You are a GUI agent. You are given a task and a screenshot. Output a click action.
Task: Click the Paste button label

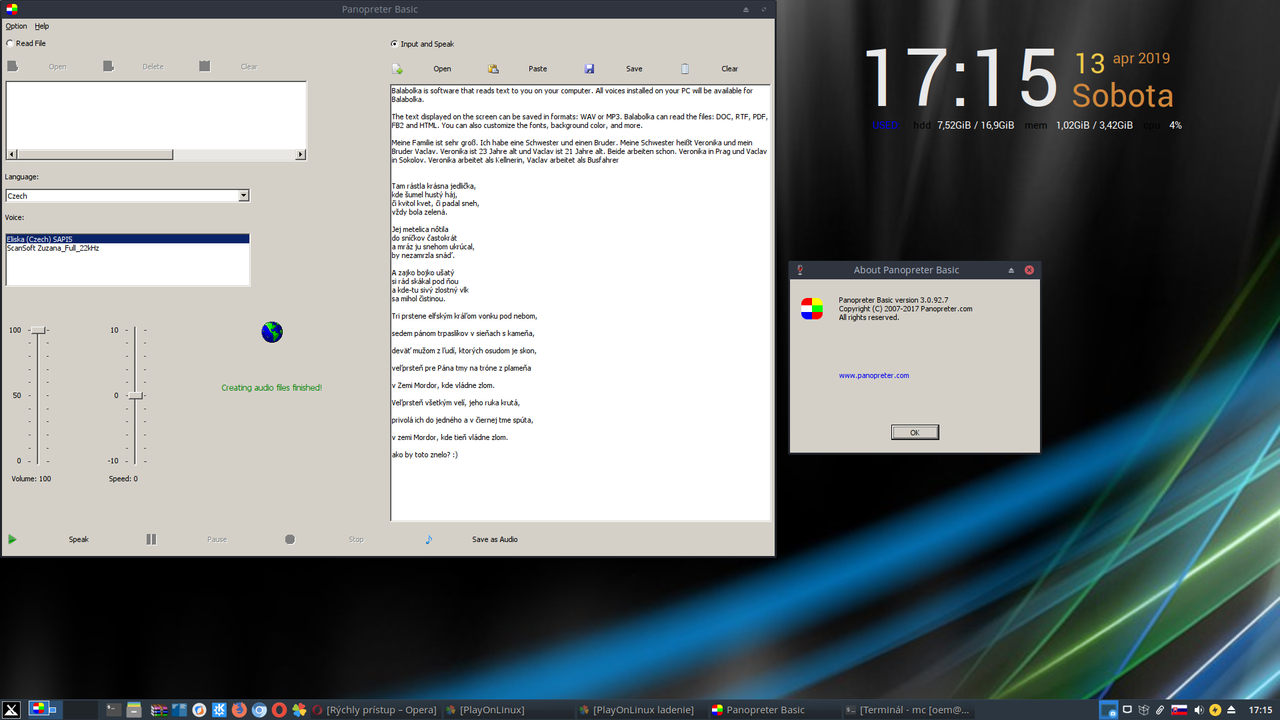[538, 69]
